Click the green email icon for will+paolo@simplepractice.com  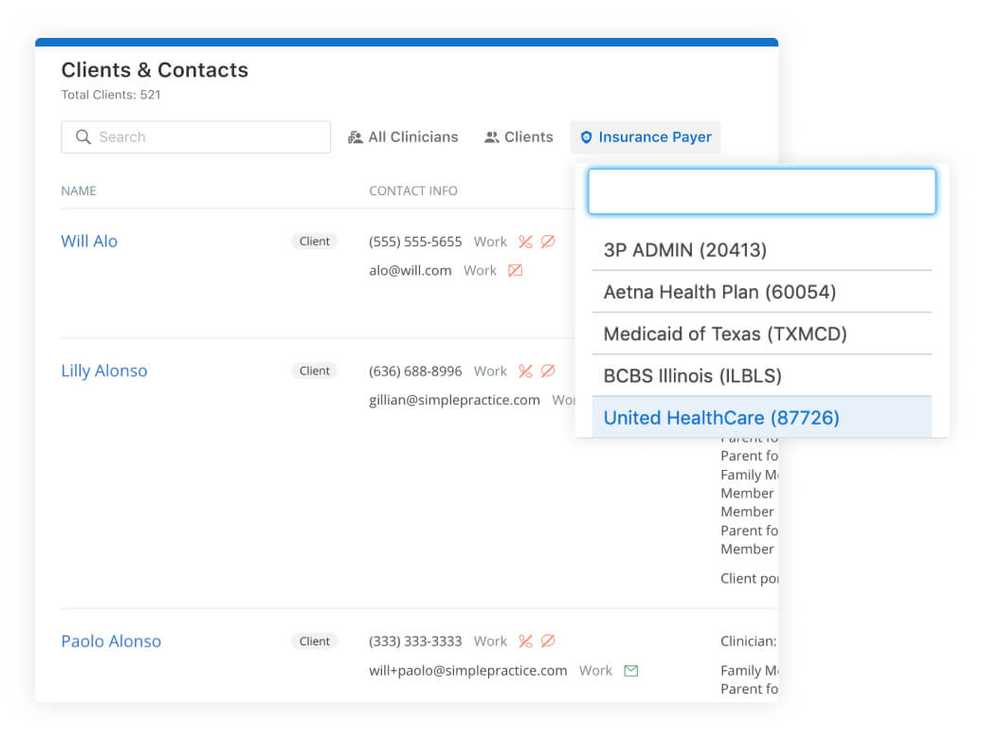631,670
